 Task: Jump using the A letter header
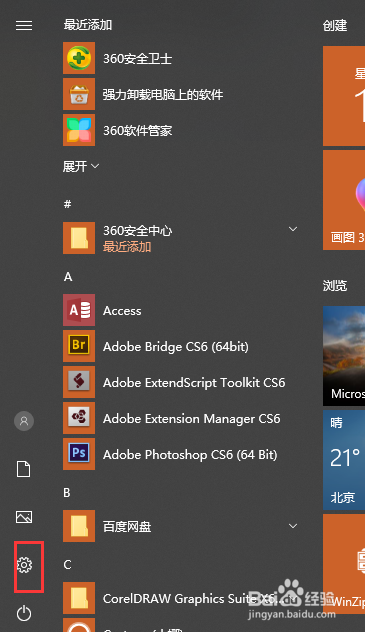(68, 277)
